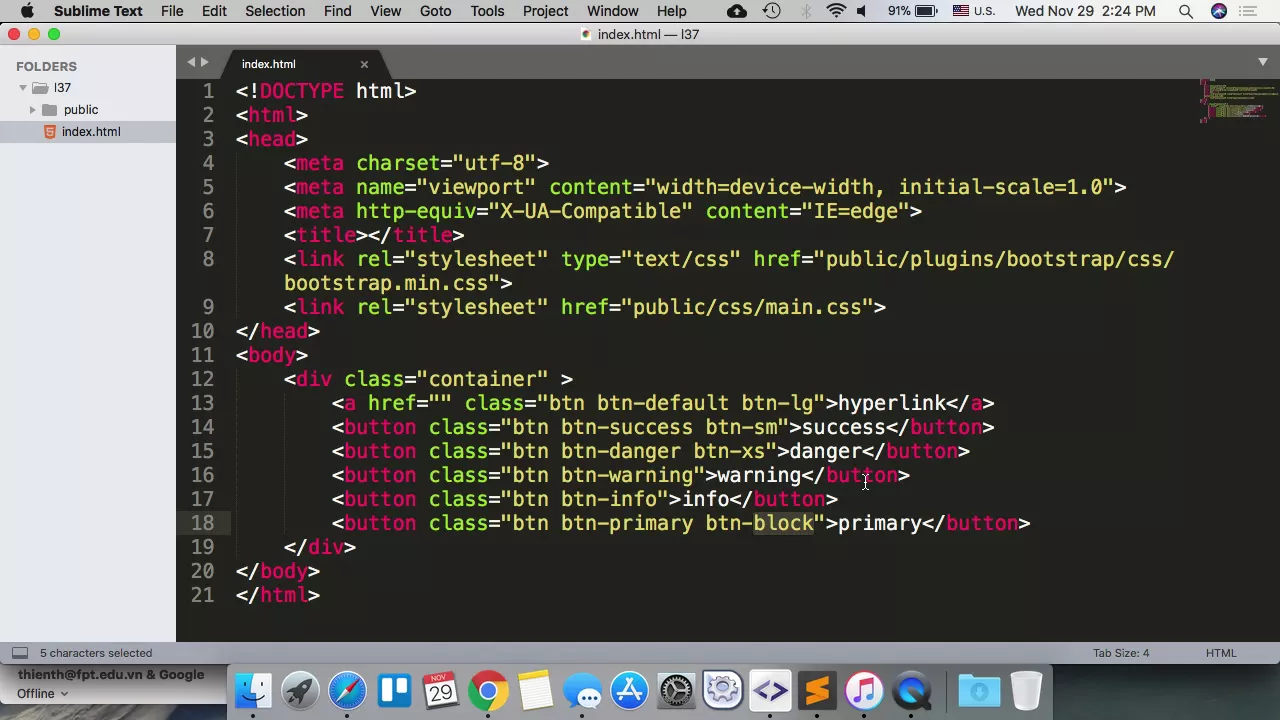This screenshot has width=1280, height=720.
Task: Open the Window menu
Action: coord(612,11)
